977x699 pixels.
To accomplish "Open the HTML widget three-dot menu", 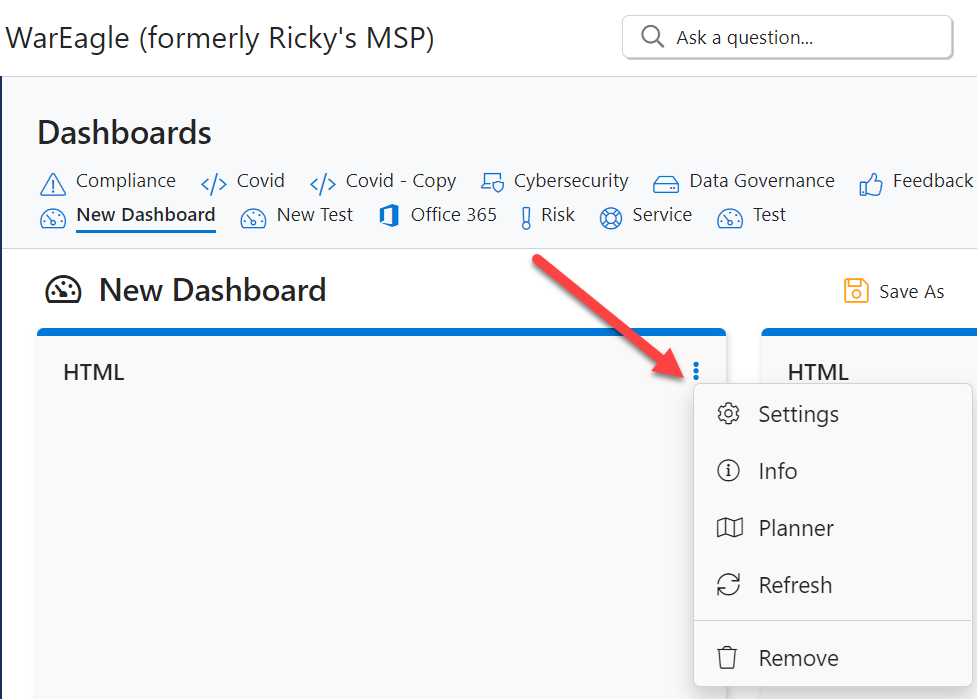I will 696,371.
